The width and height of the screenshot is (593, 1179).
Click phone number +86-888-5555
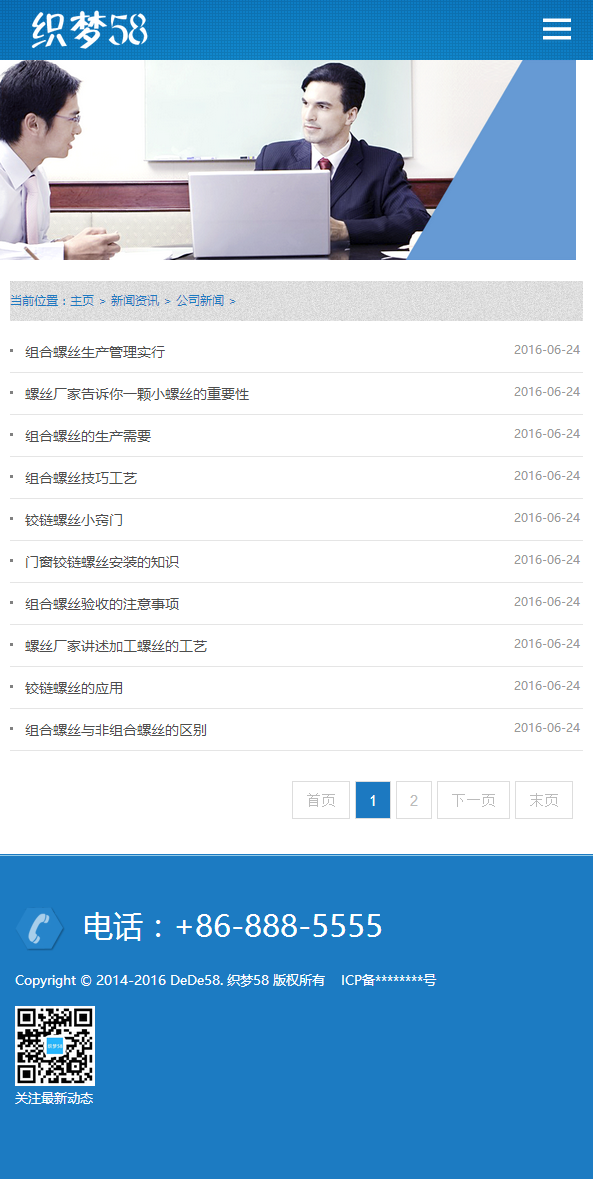(x=279, y=926)
